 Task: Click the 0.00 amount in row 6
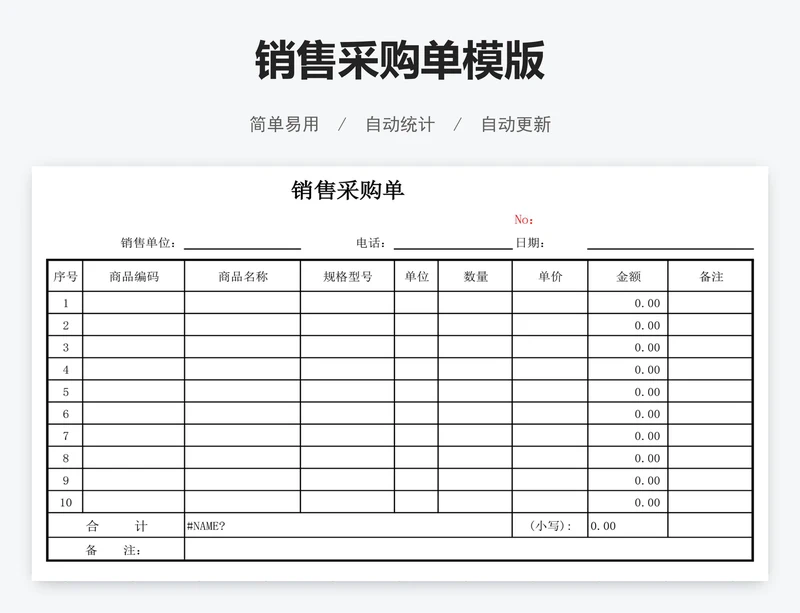coord(647,414)
